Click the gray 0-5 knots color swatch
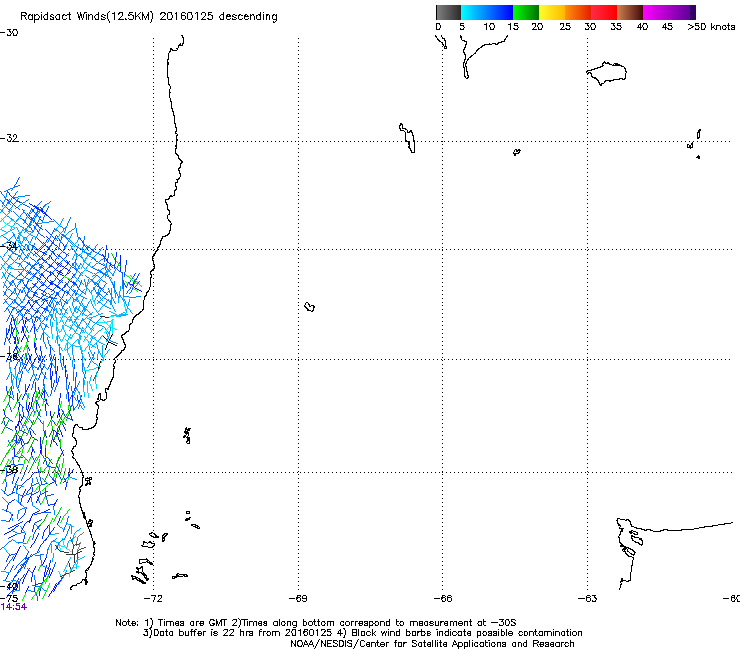The image size is (740, 650). (448, 12)
